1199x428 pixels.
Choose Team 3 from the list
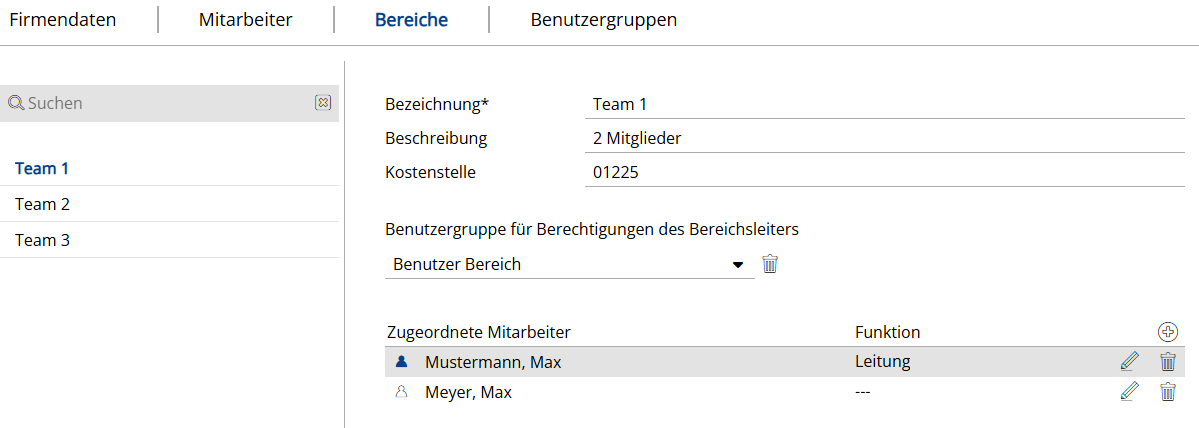42,240
